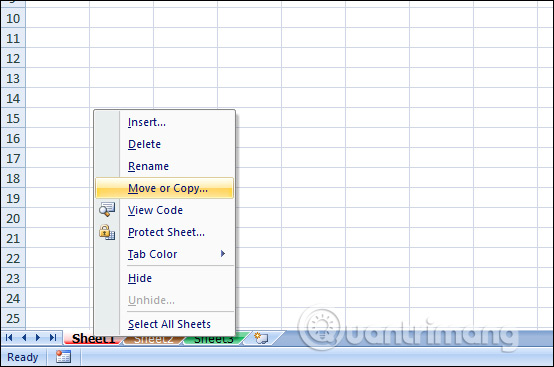Select row 12 header
Screen dimensions: 554x367
(13, 58)
